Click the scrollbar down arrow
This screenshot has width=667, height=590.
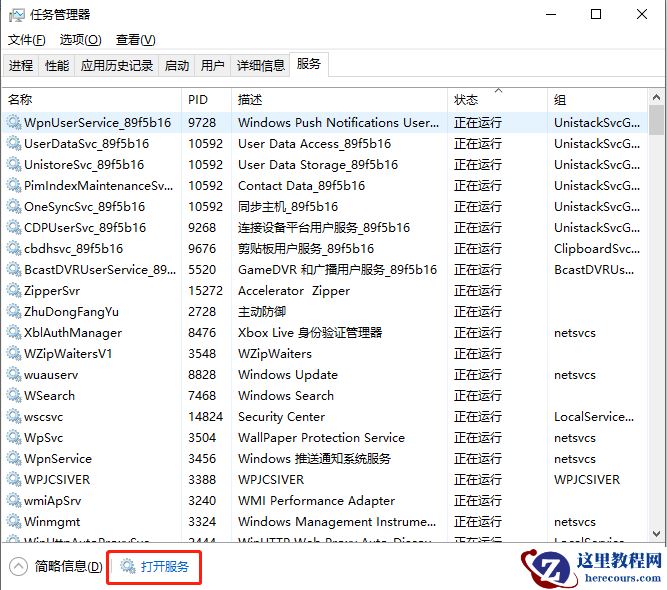coord(656,533)
